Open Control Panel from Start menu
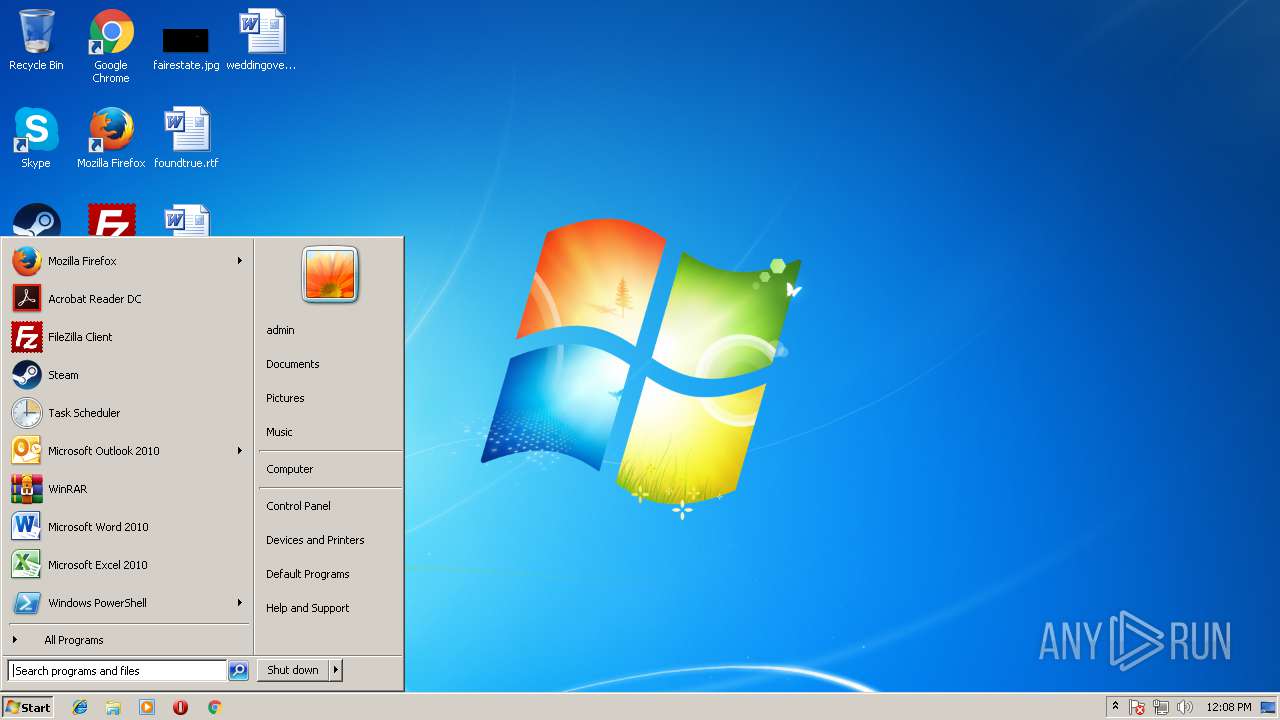Screen dimensions: 1280x720 point(330,506)
